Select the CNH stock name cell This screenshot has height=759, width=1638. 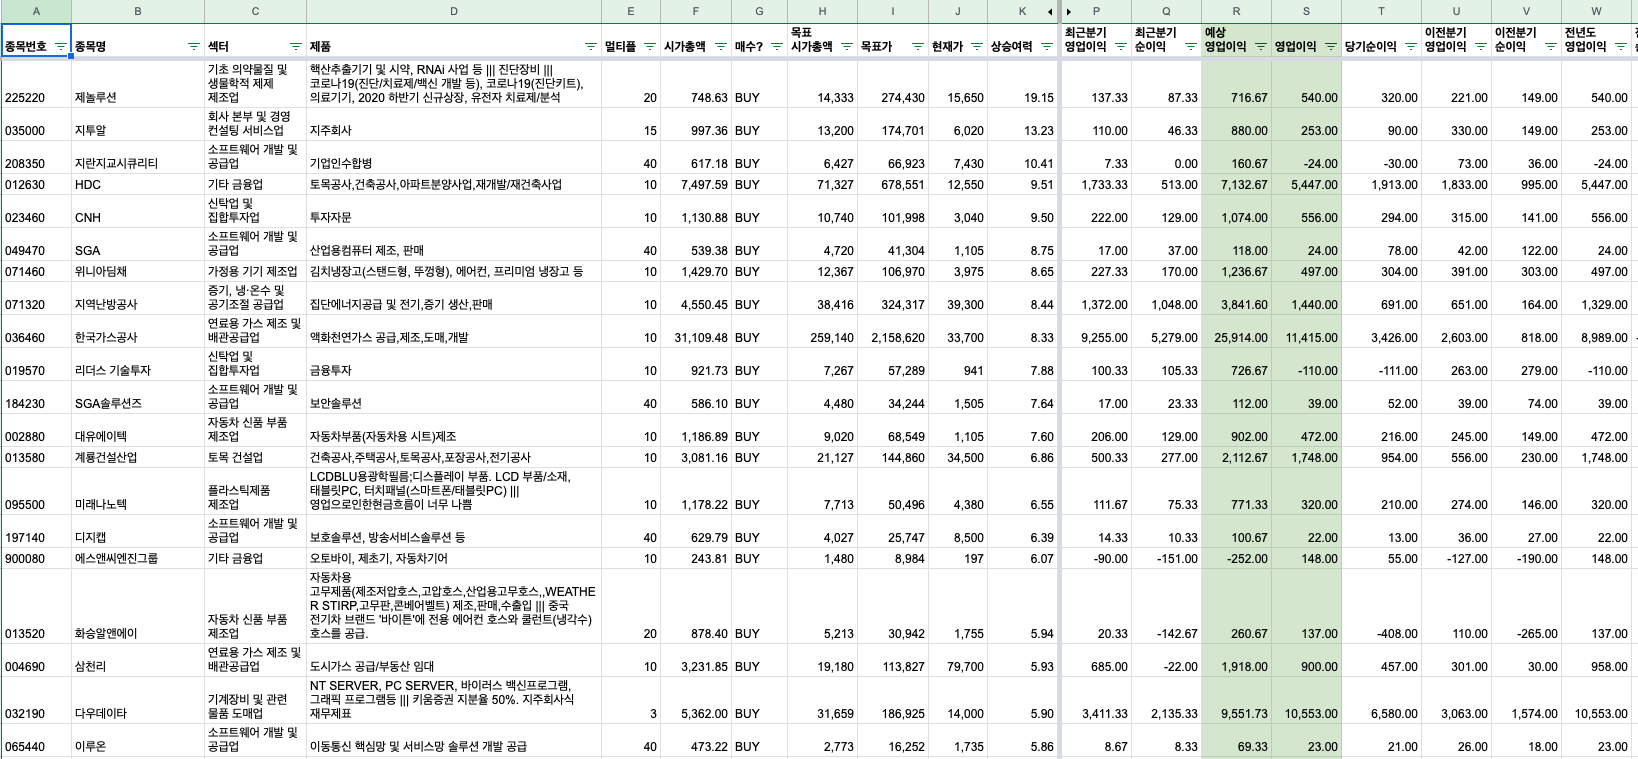138,211
